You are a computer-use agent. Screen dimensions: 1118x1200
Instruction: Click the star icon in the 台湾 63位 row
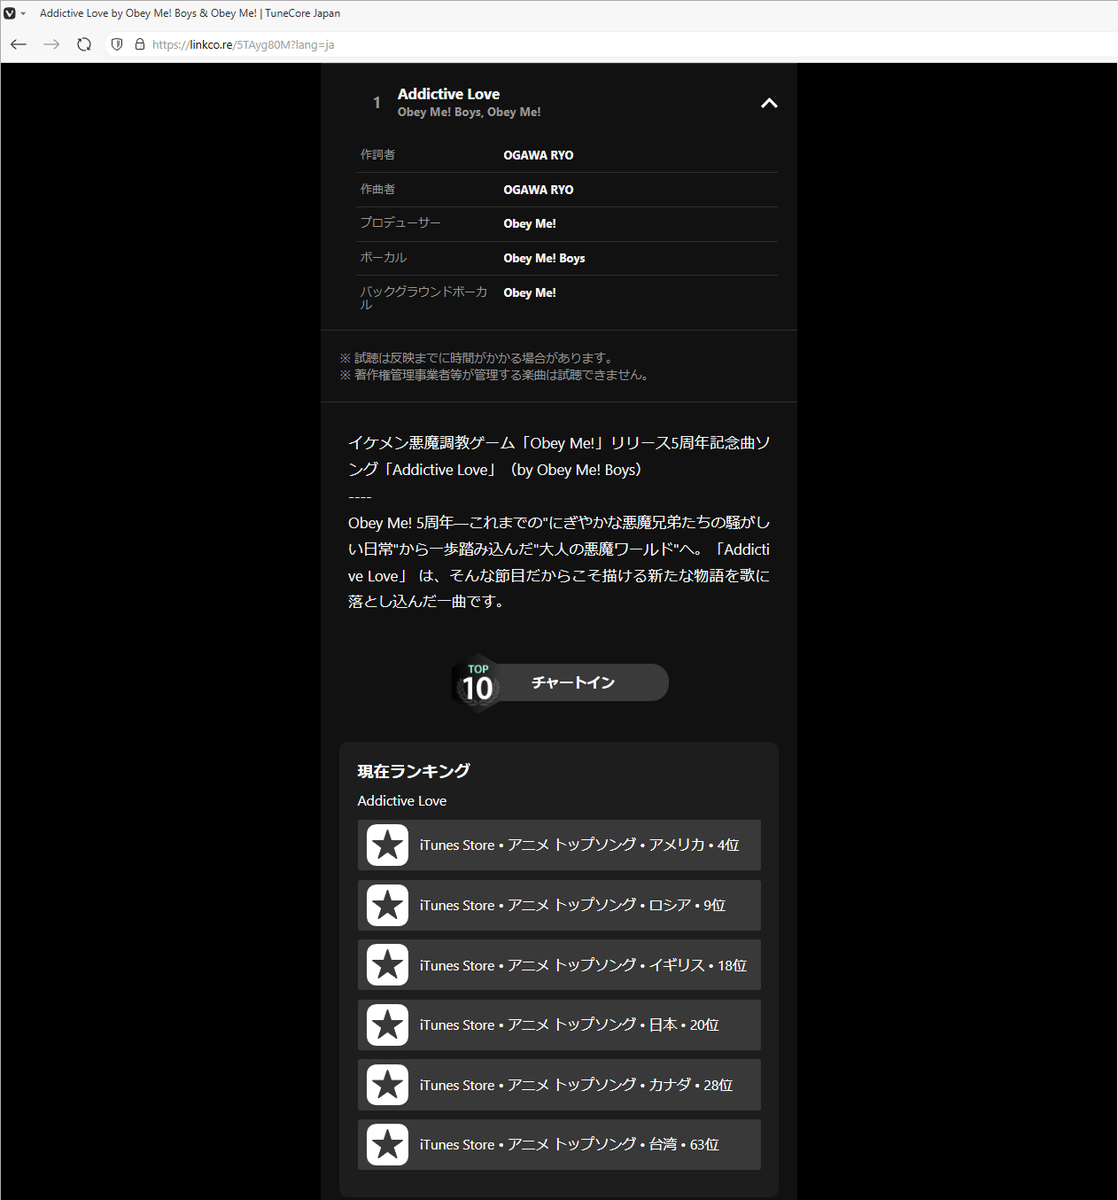click(x=387, y=1145)
